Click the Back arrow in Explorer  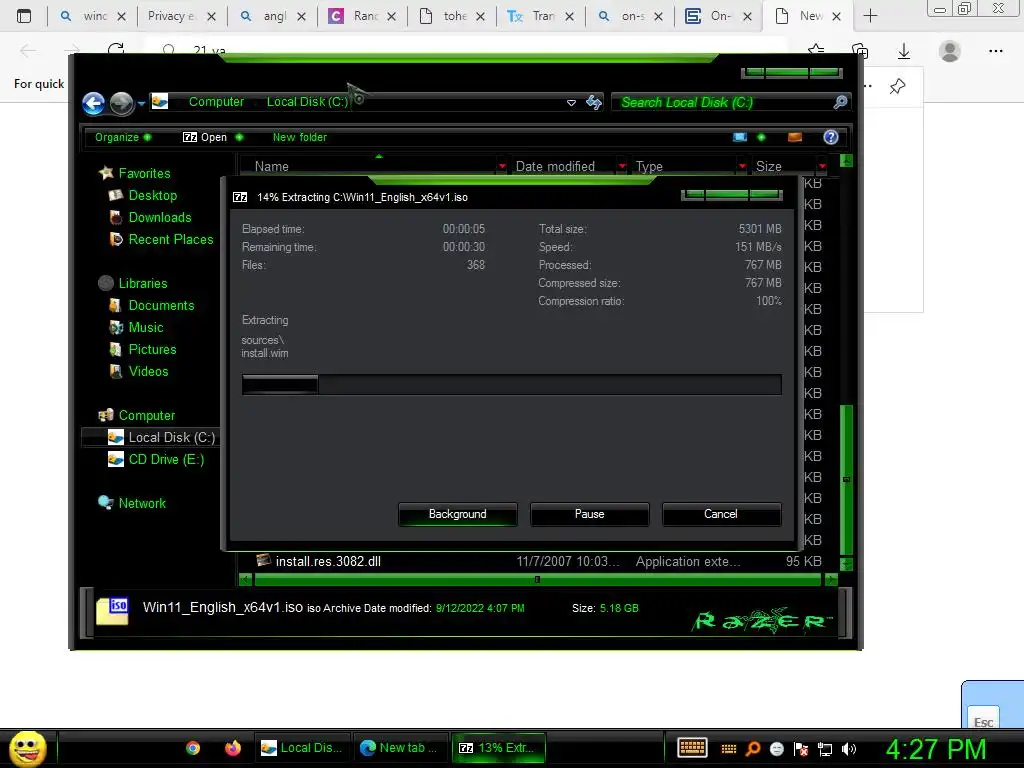[93, 103]
